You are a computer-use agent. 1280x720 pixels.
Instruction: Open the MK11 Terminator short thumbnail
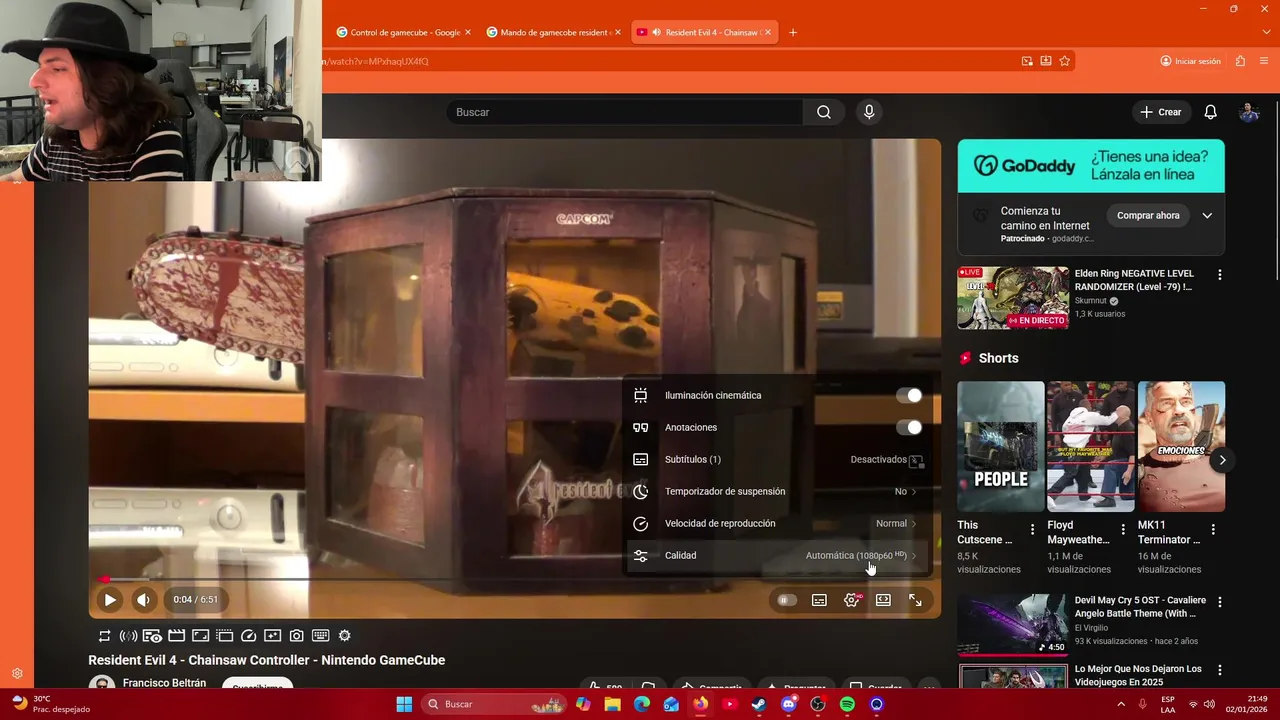tap(1181, 446)
